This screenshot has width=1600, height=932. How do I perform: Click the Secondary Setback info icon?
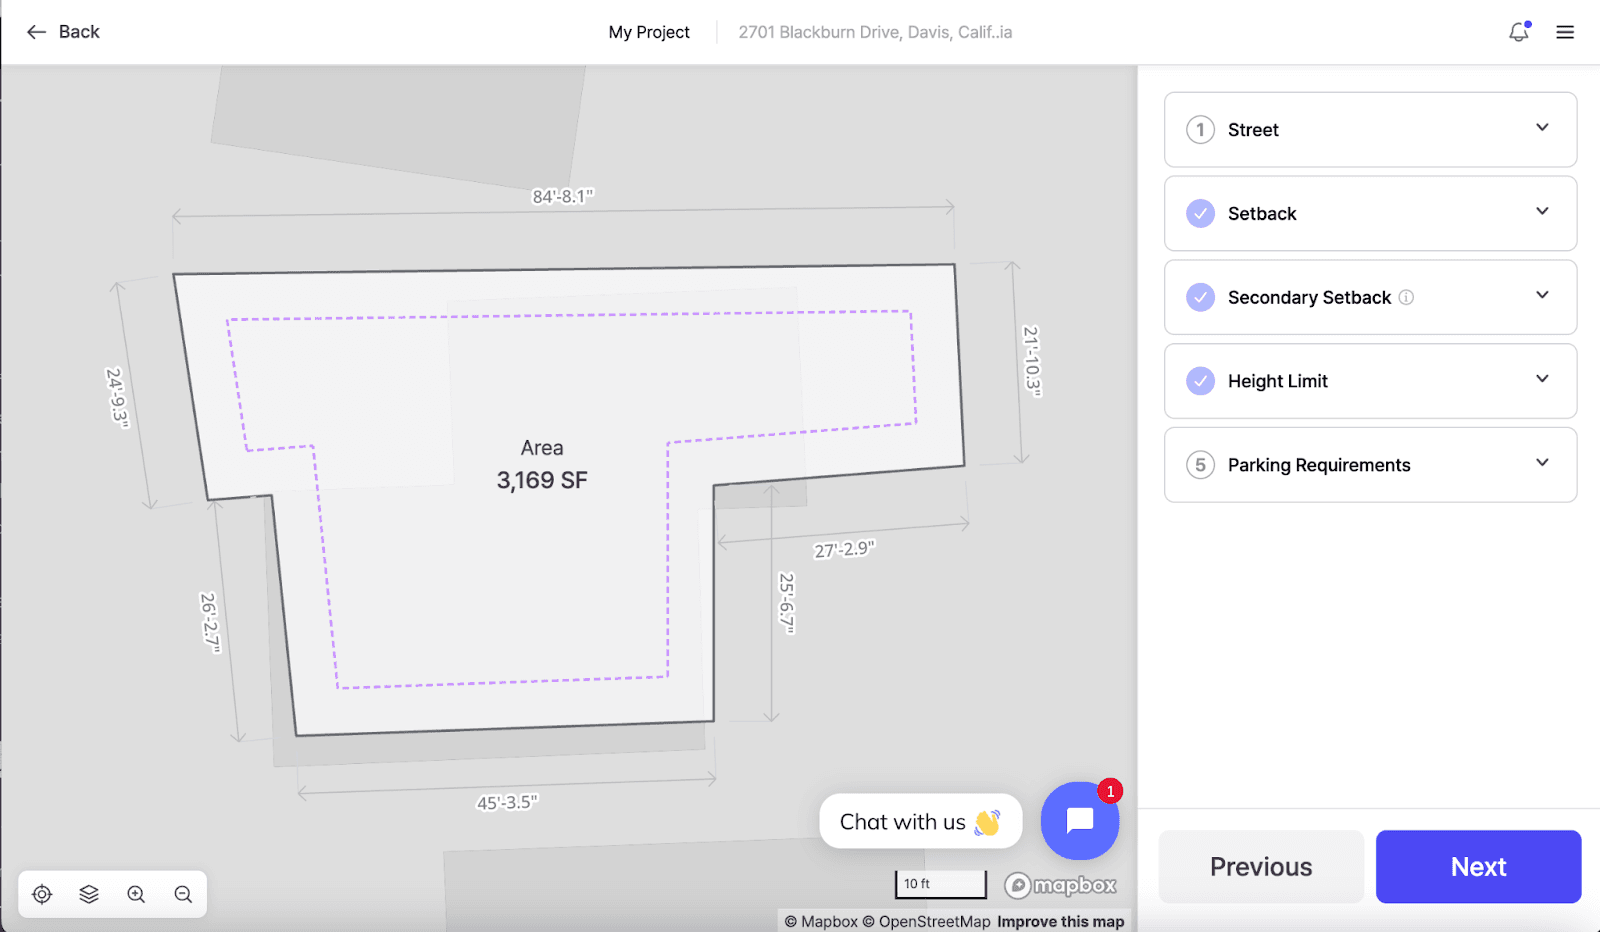(1406, 297)
